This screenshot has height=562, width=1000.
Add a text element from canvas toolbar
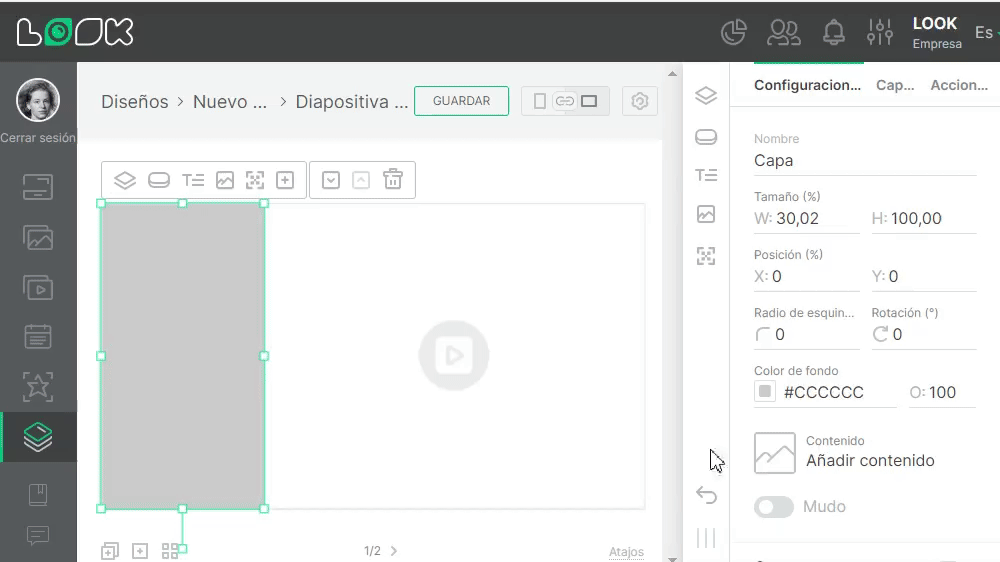point(193,181)
